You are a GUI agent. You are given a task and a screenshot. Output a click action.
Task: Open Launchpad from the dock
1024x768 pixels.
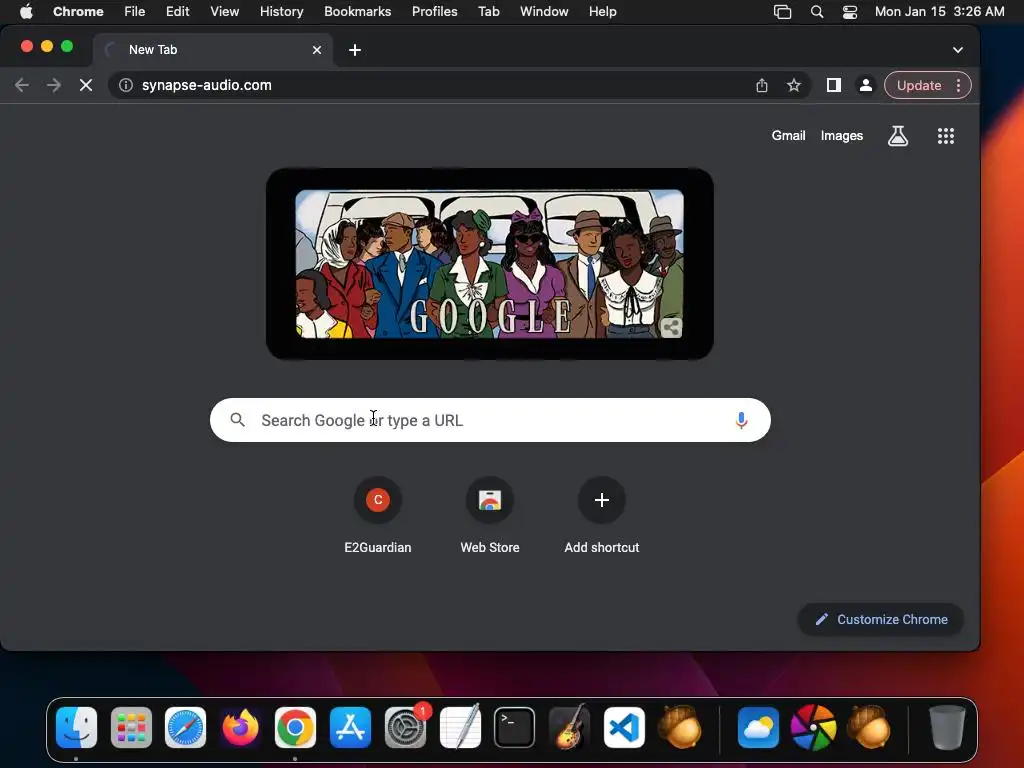click(131, 727)
